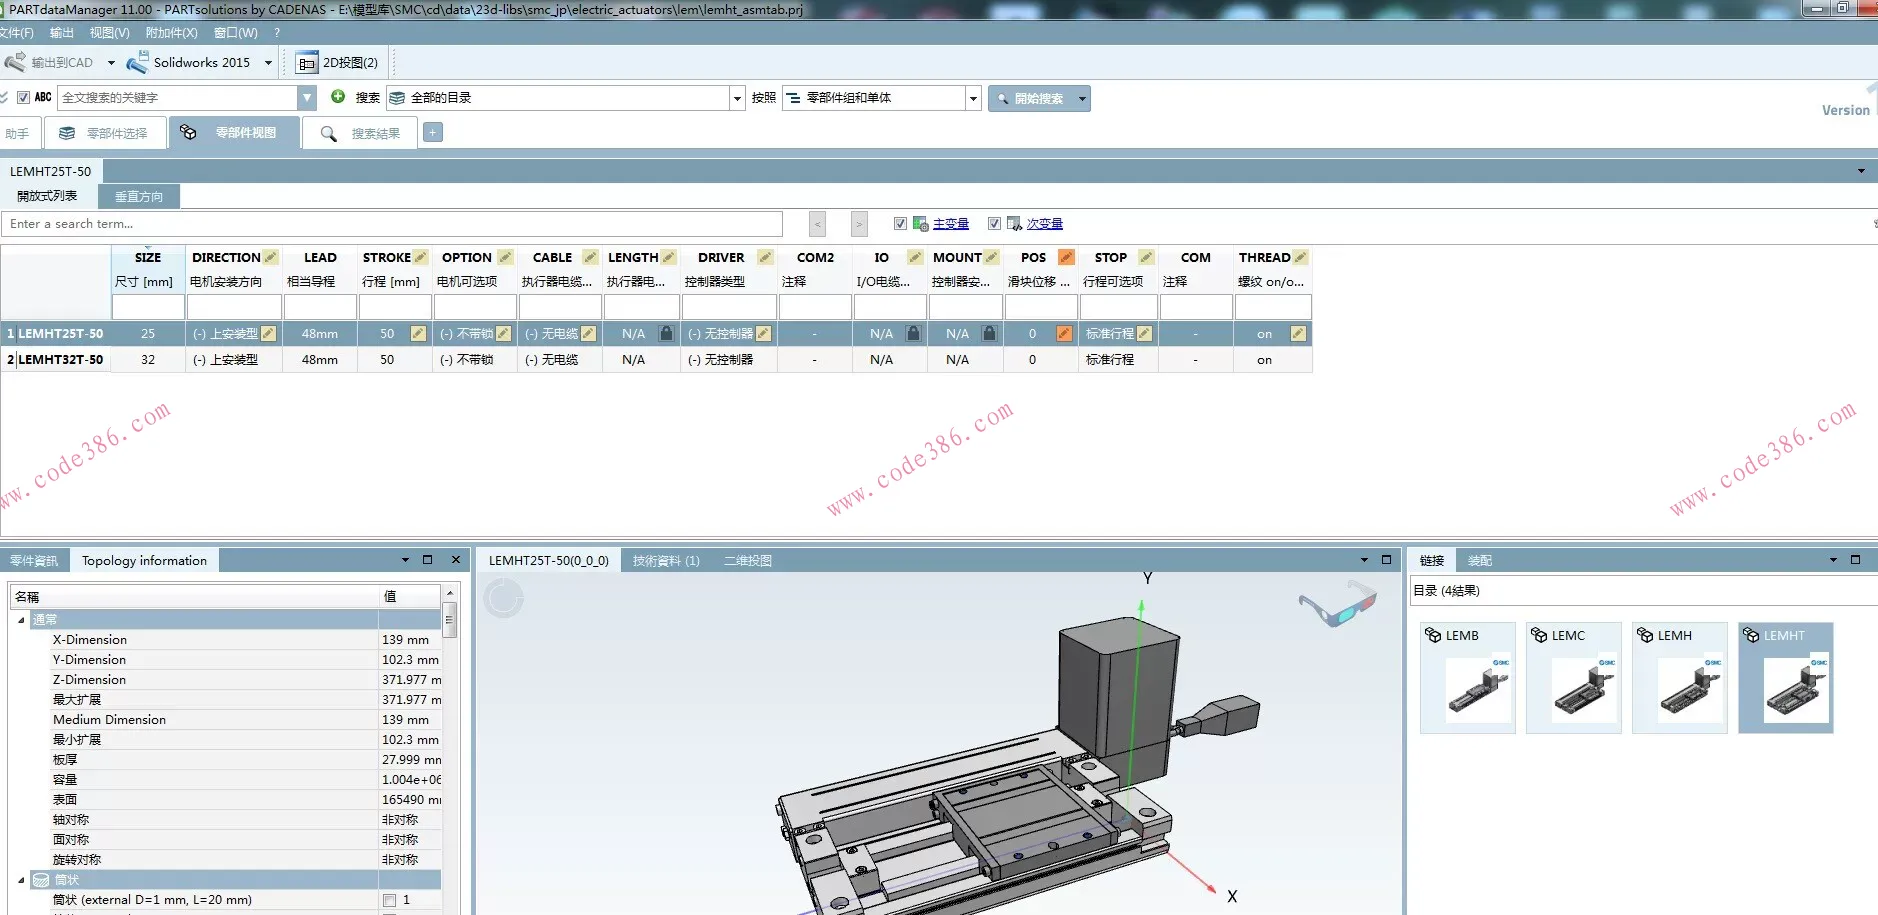The width and height of the screenshot is (1878, 915).
Task: Toggle the ABC full-text search checkbox
Action: coord(23,97)
